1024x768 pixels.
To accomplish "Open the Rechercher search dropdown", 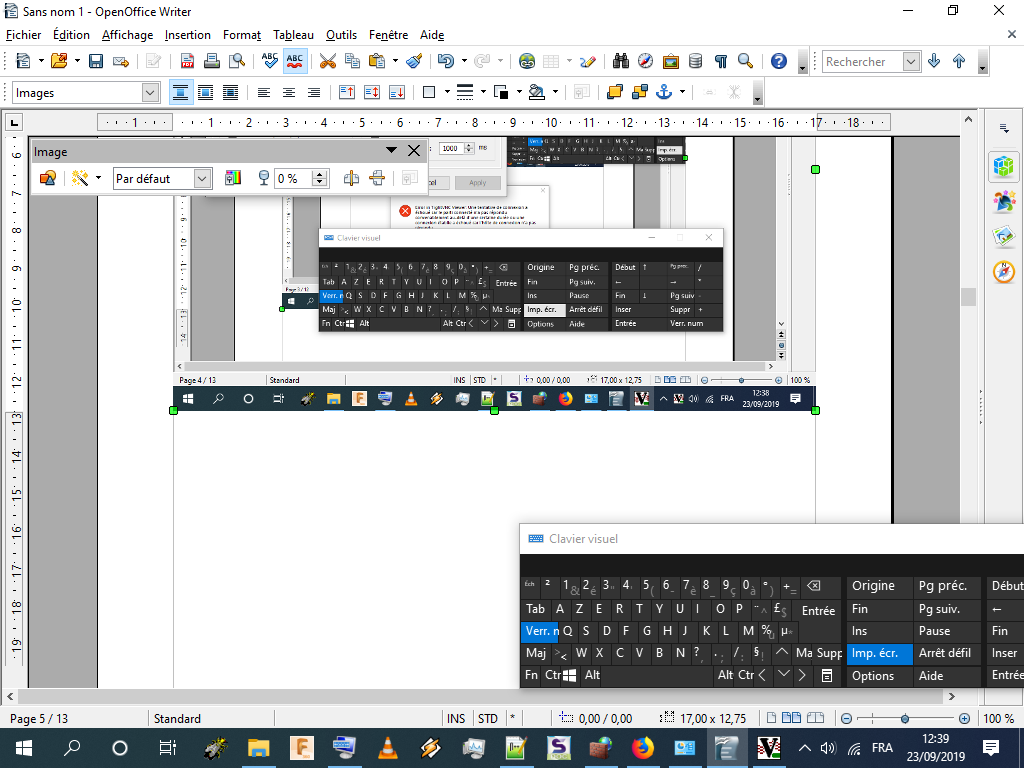I will [x=911, y=61].
